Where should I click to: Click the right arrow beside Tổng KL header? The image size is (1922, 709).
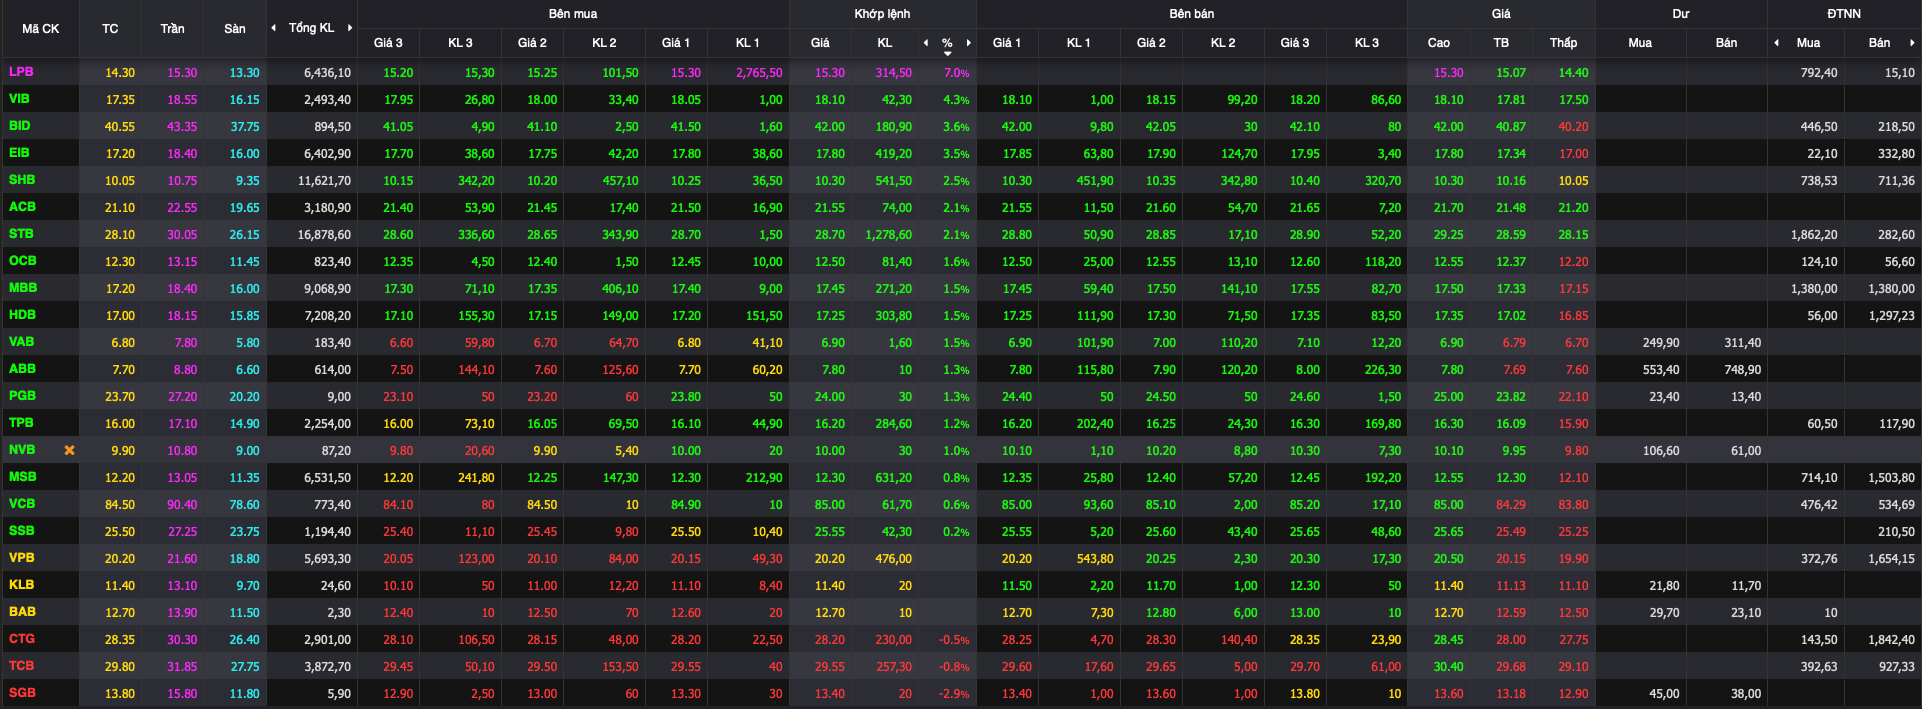click(x=350, y=28)
